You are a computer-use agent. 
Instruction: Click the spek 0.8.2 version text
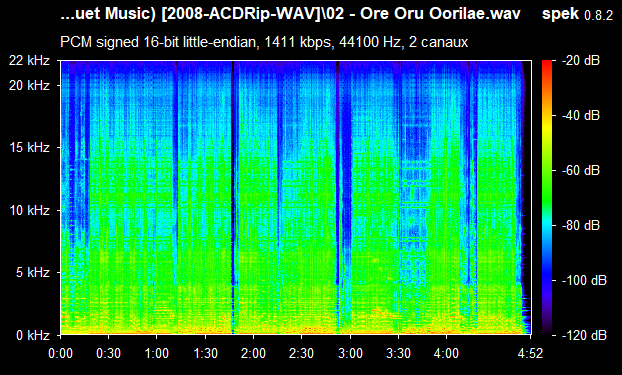(578, 14)
